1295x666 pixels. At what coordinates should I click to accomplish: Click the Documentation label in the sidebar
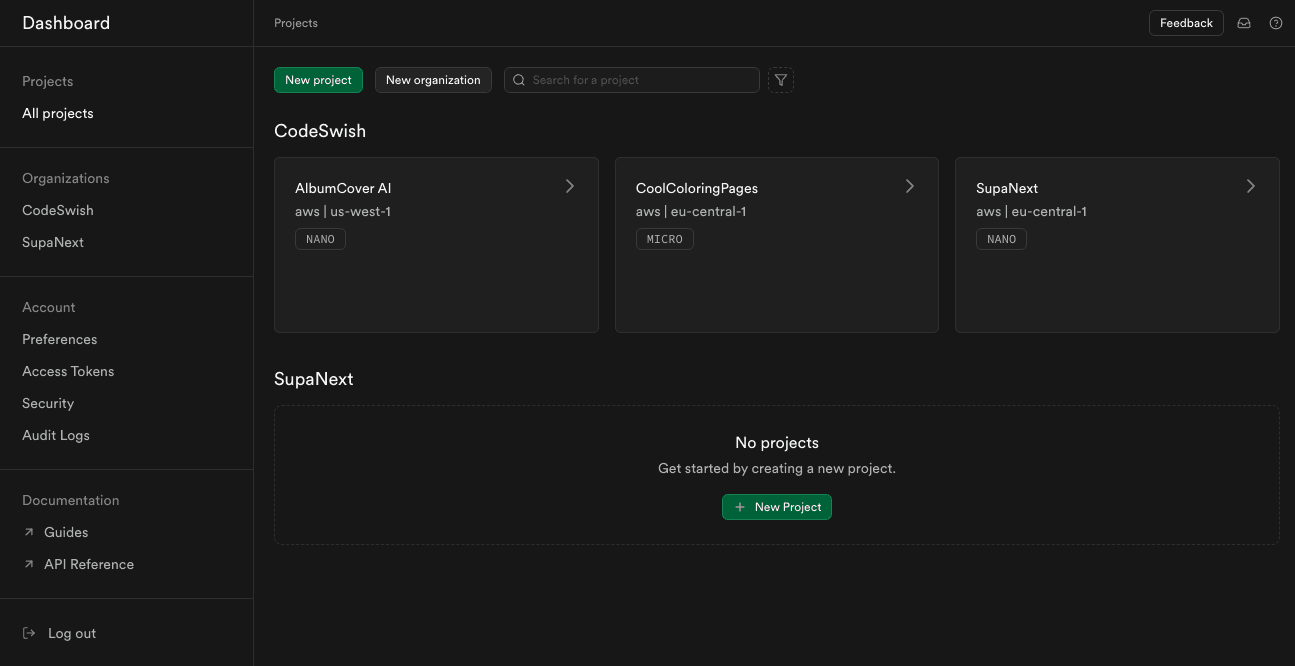pyautogui.click(x=71, y=500)
